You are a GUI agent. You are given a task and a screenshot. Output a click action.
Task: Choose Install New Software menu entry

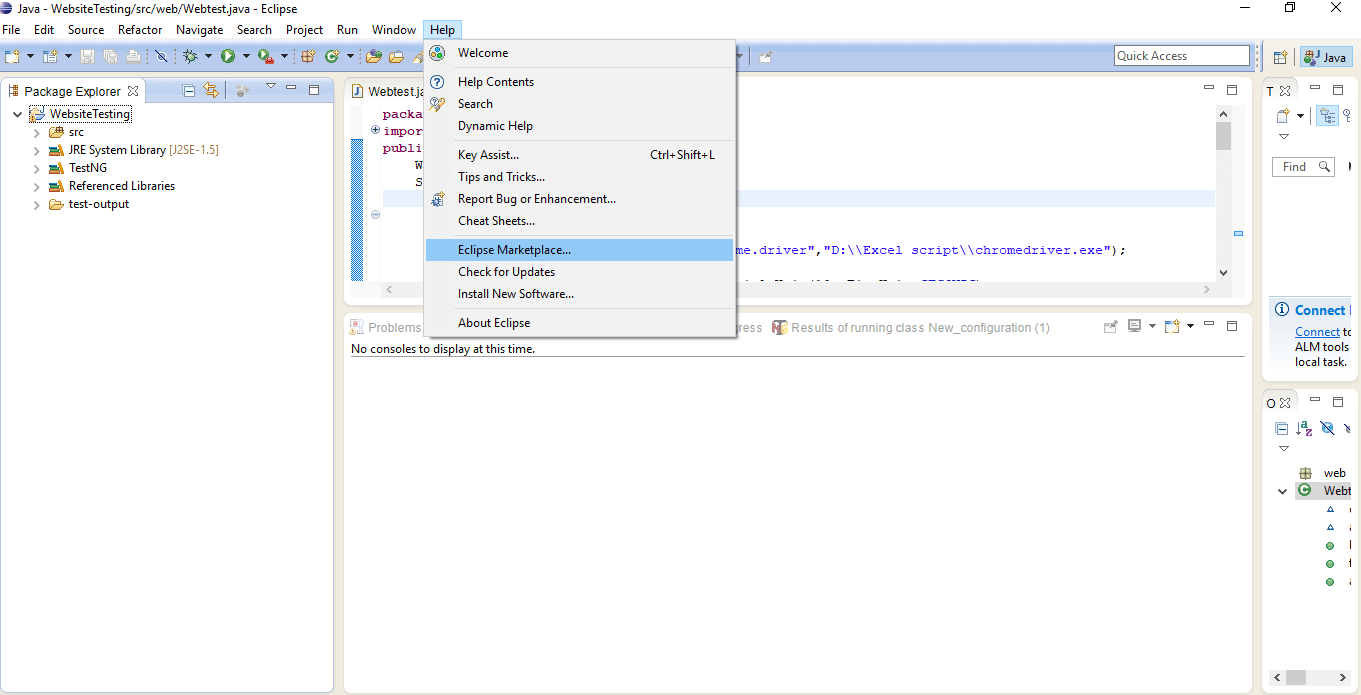point(515,294)
